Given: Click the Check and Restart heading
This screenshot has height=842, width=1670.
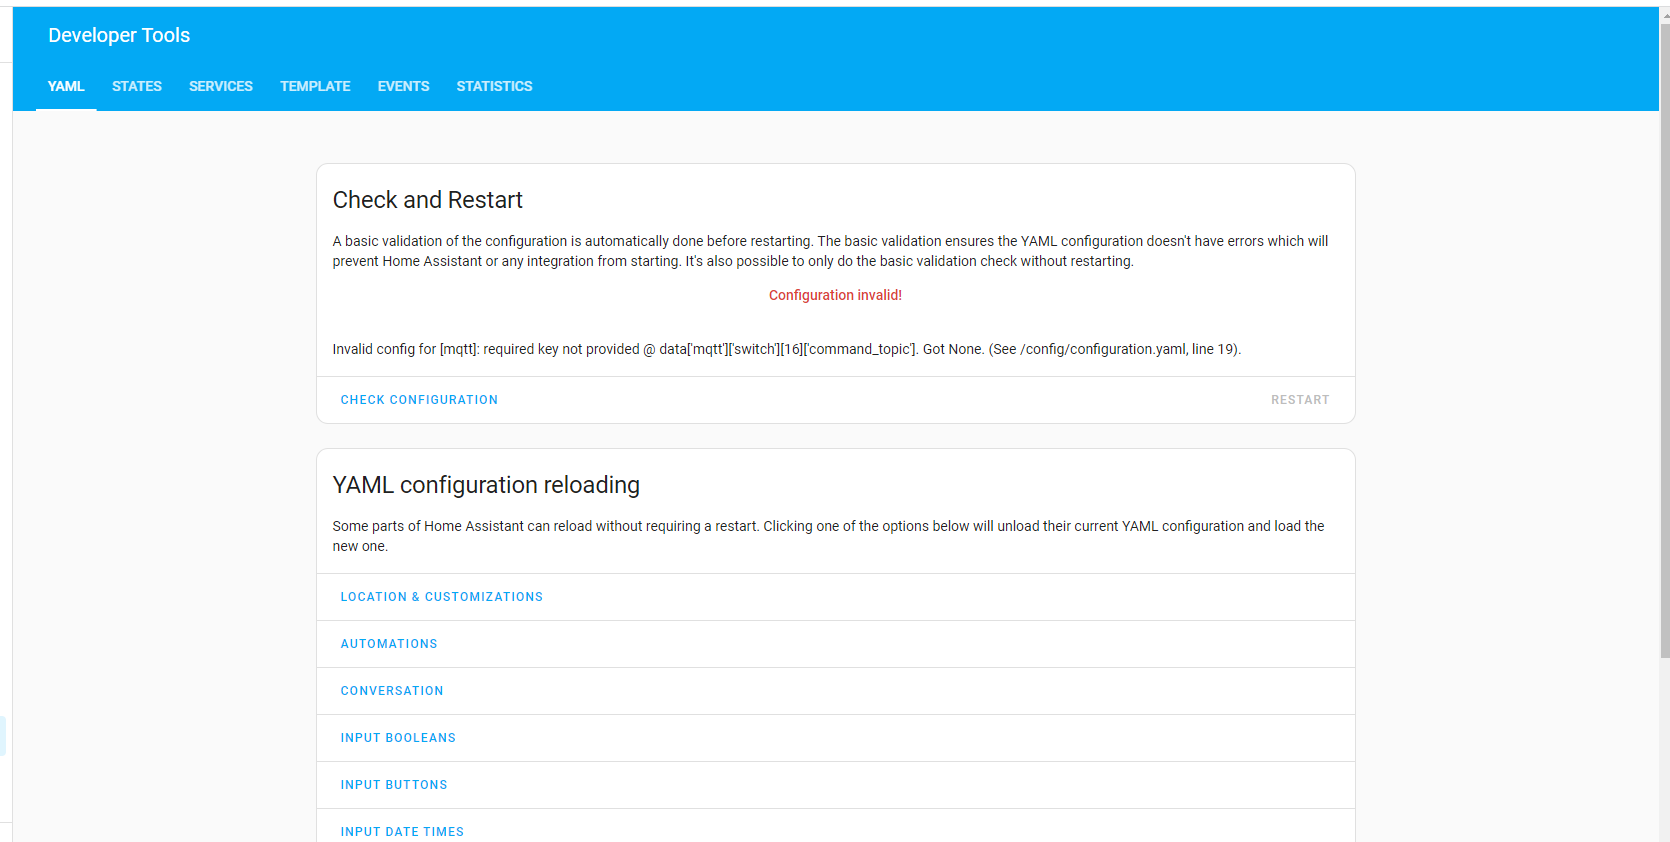Looking at the screenshot, I should click(x=427, y=200).
